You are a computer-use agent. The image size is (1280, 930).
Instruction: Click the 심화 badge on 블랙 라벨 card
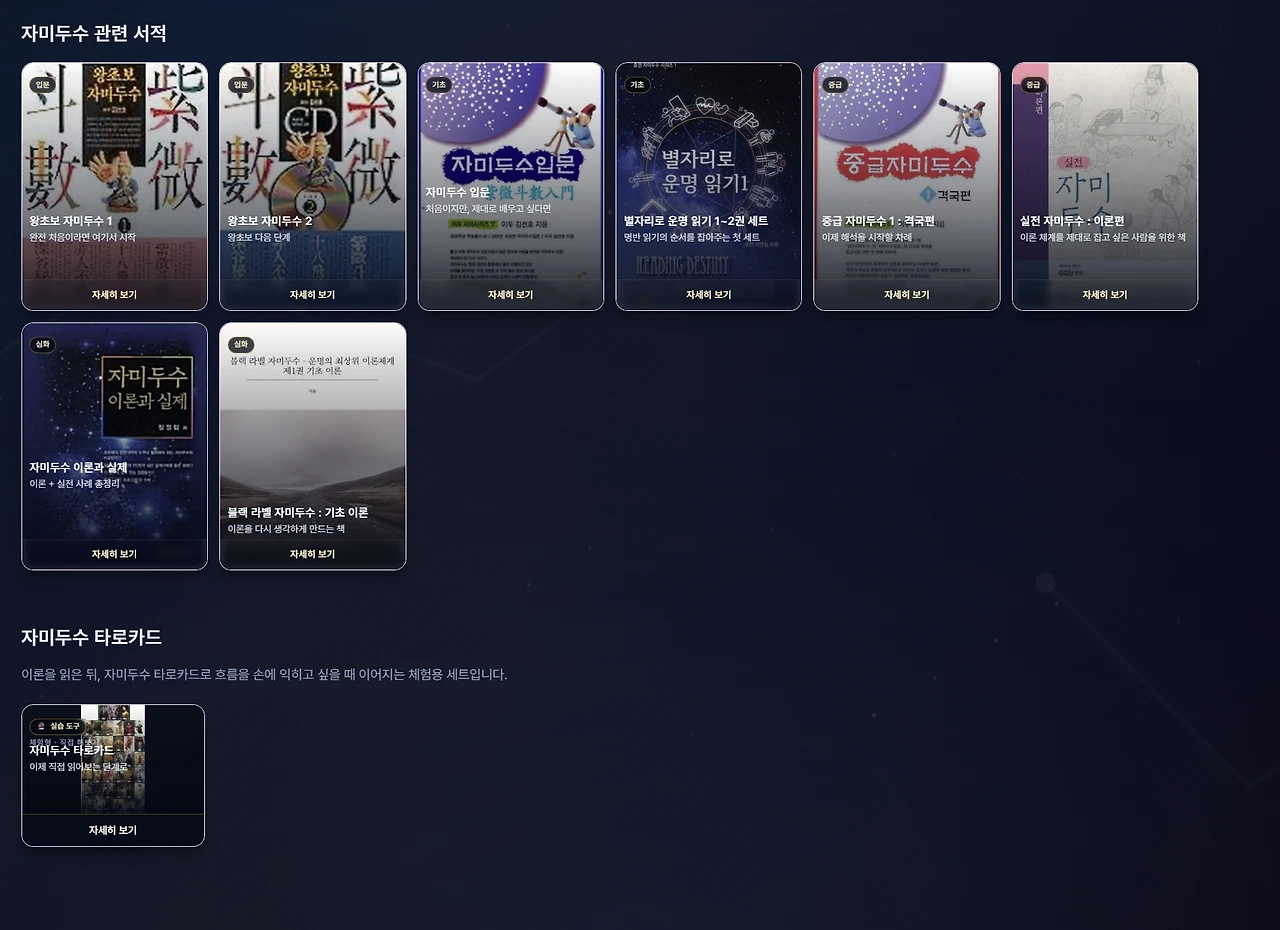(241, 345)
